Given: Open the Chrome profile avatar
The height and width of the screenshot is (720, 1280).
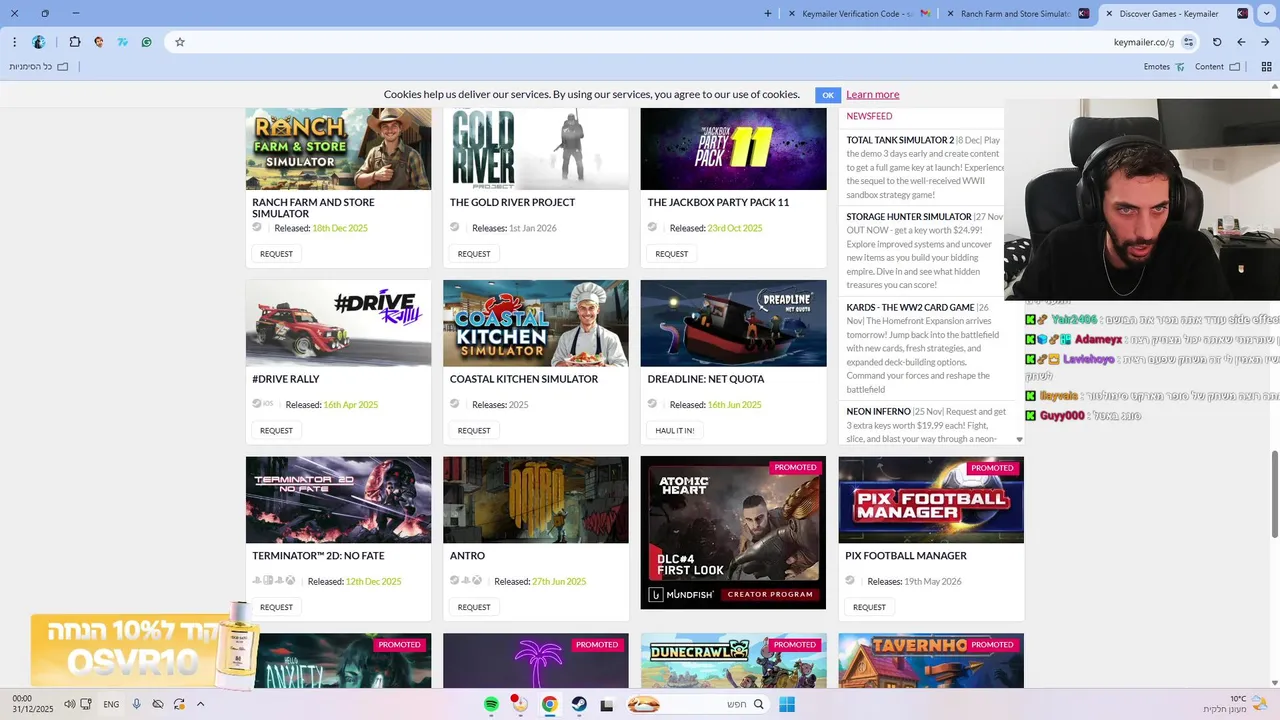Looking at the screenshot, I should [39, 42].
